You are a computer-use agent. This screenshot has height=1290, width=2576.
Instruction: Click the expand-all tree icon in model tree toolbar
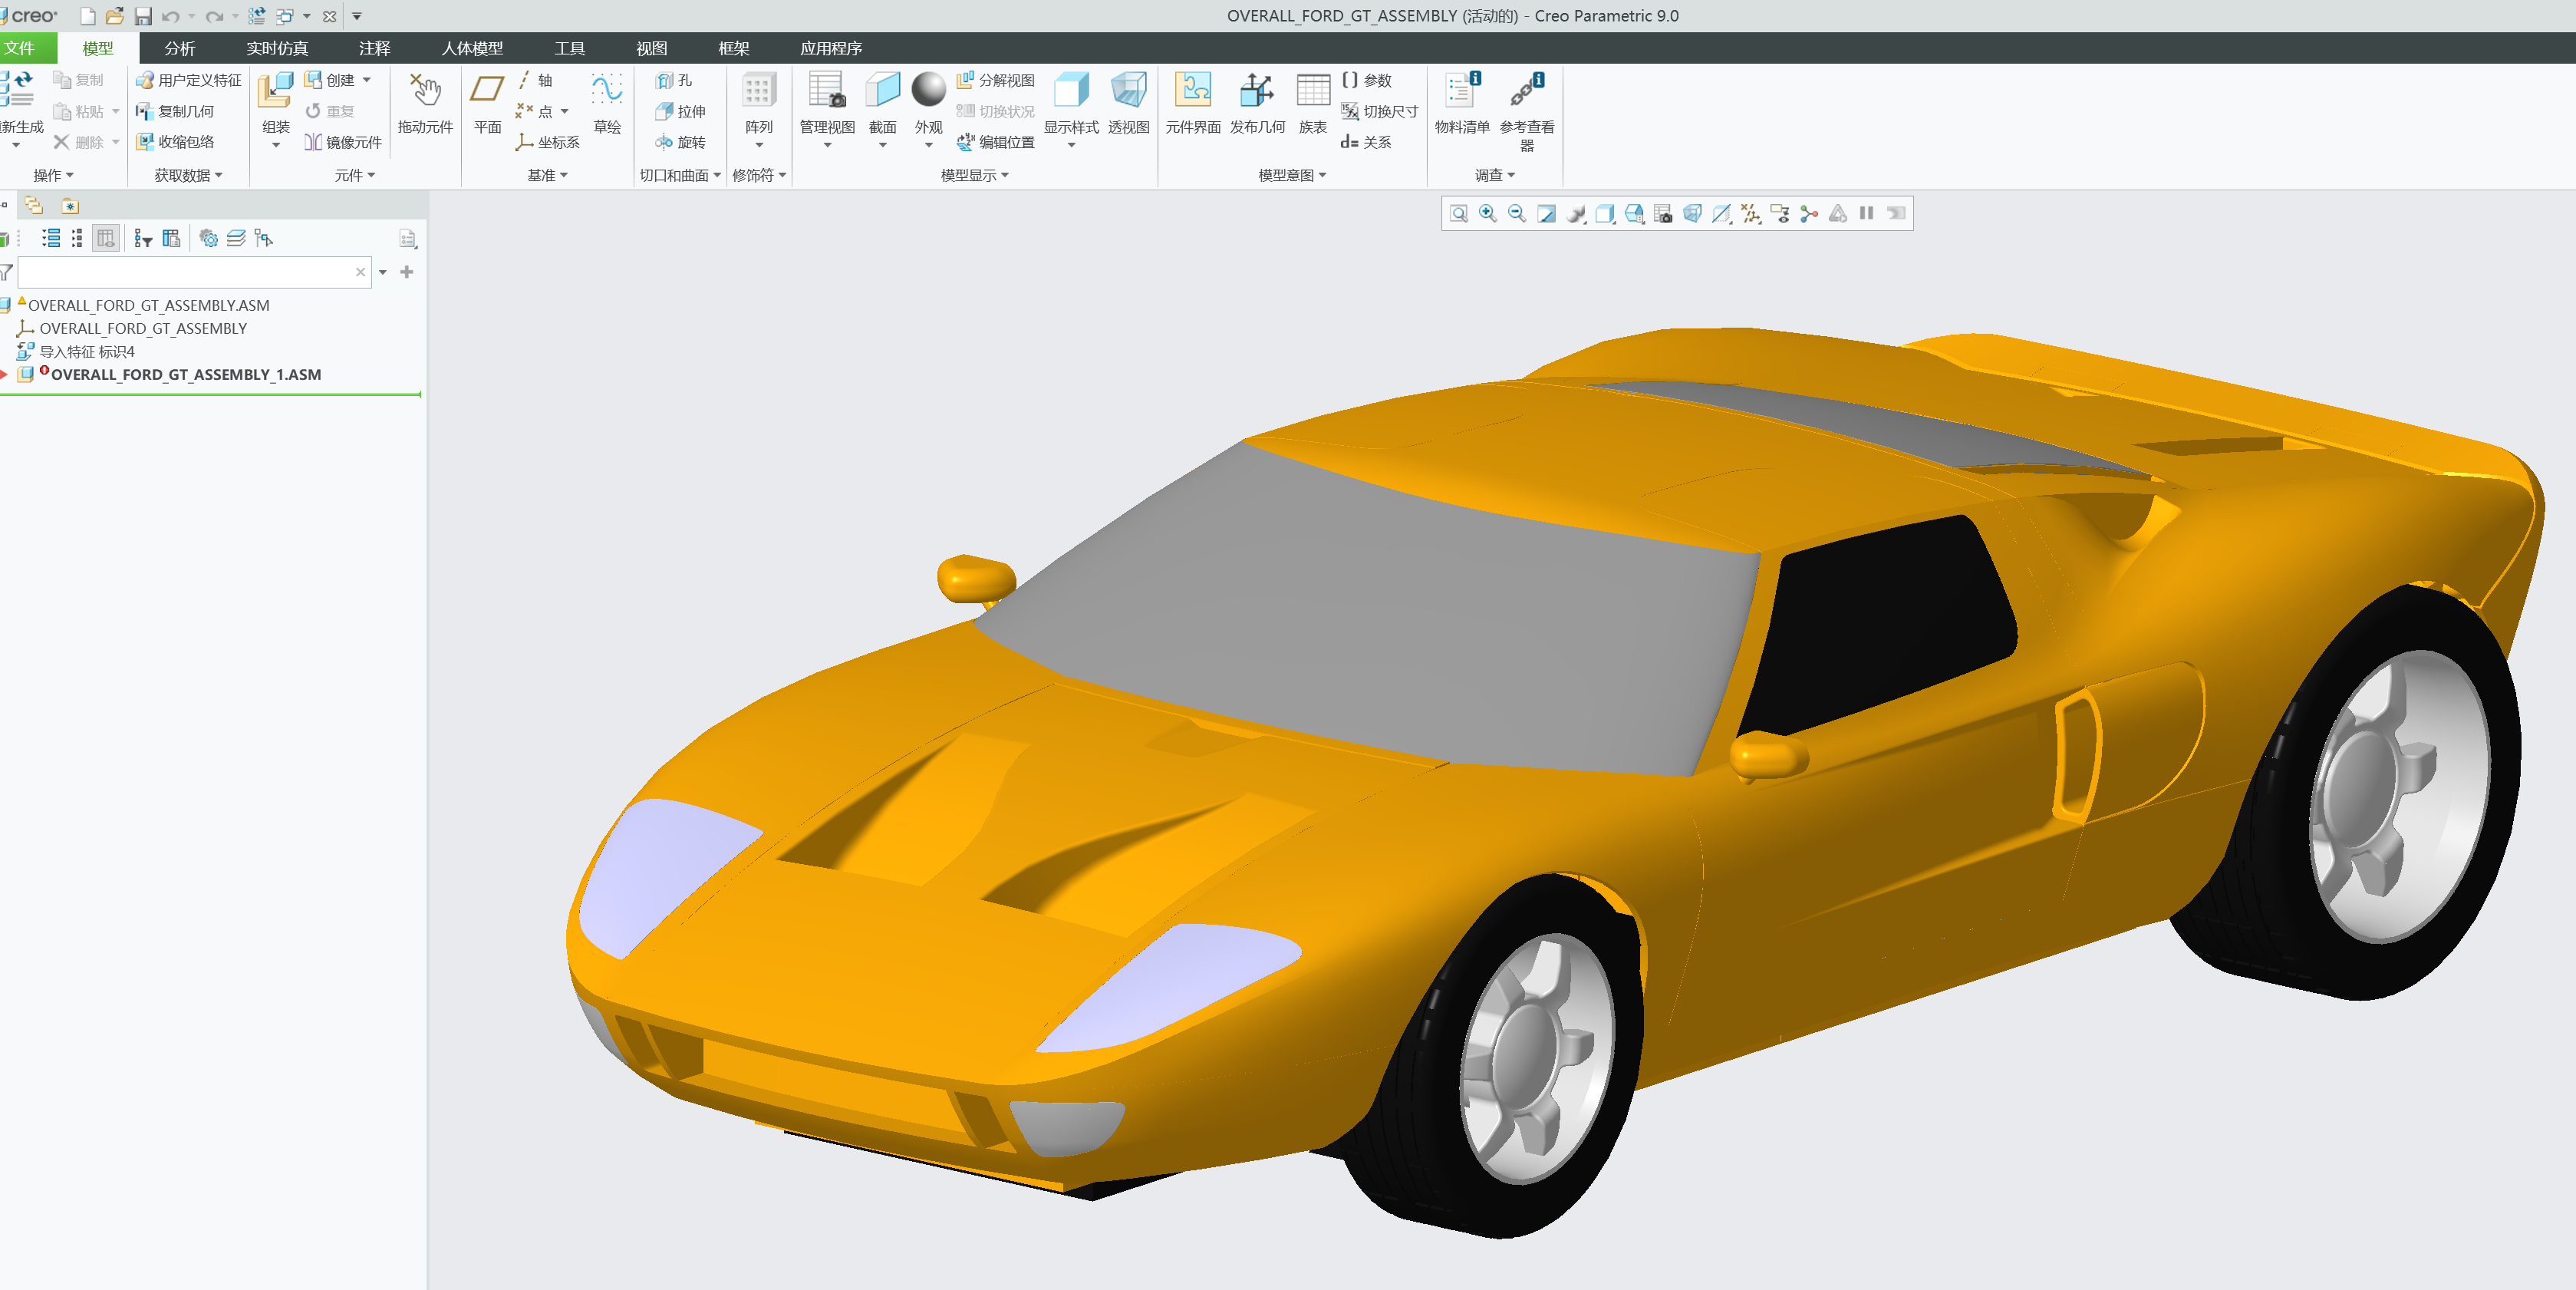[x=51, y=238]
